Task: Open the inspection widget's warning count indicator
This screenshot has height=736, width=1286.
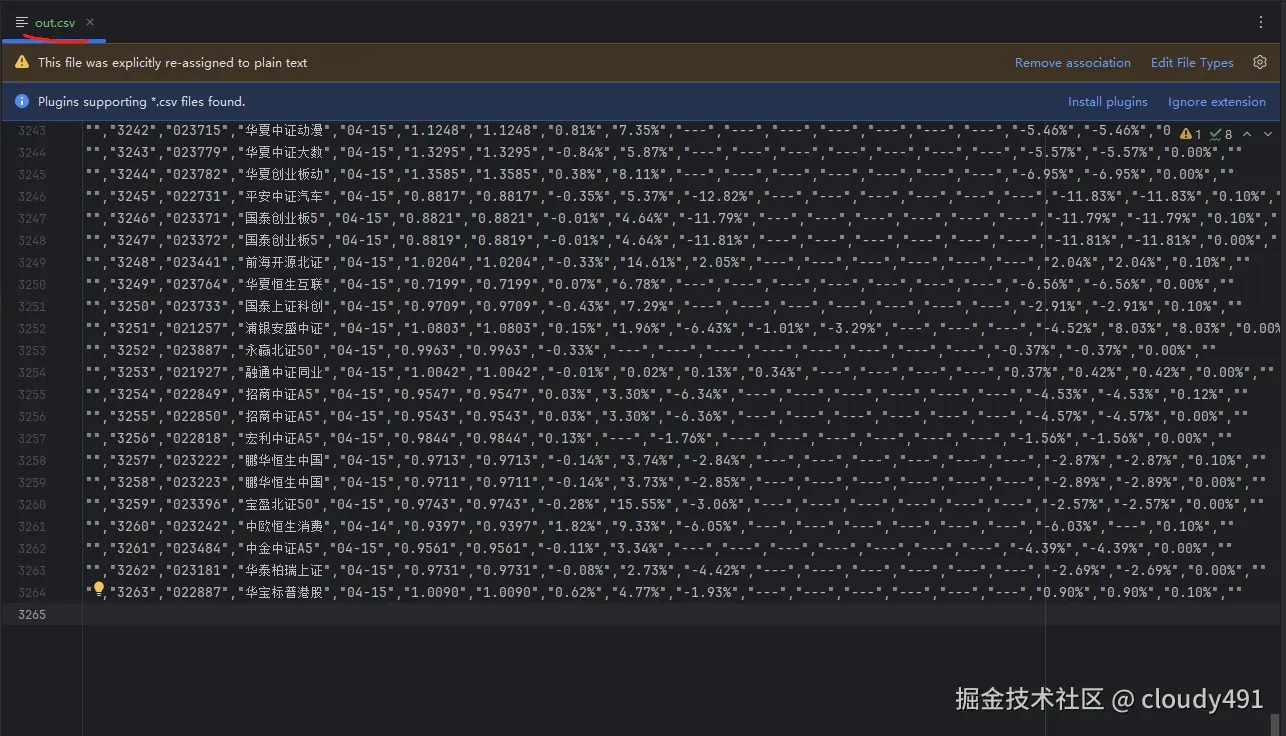Action: (x=1191, y=134)
